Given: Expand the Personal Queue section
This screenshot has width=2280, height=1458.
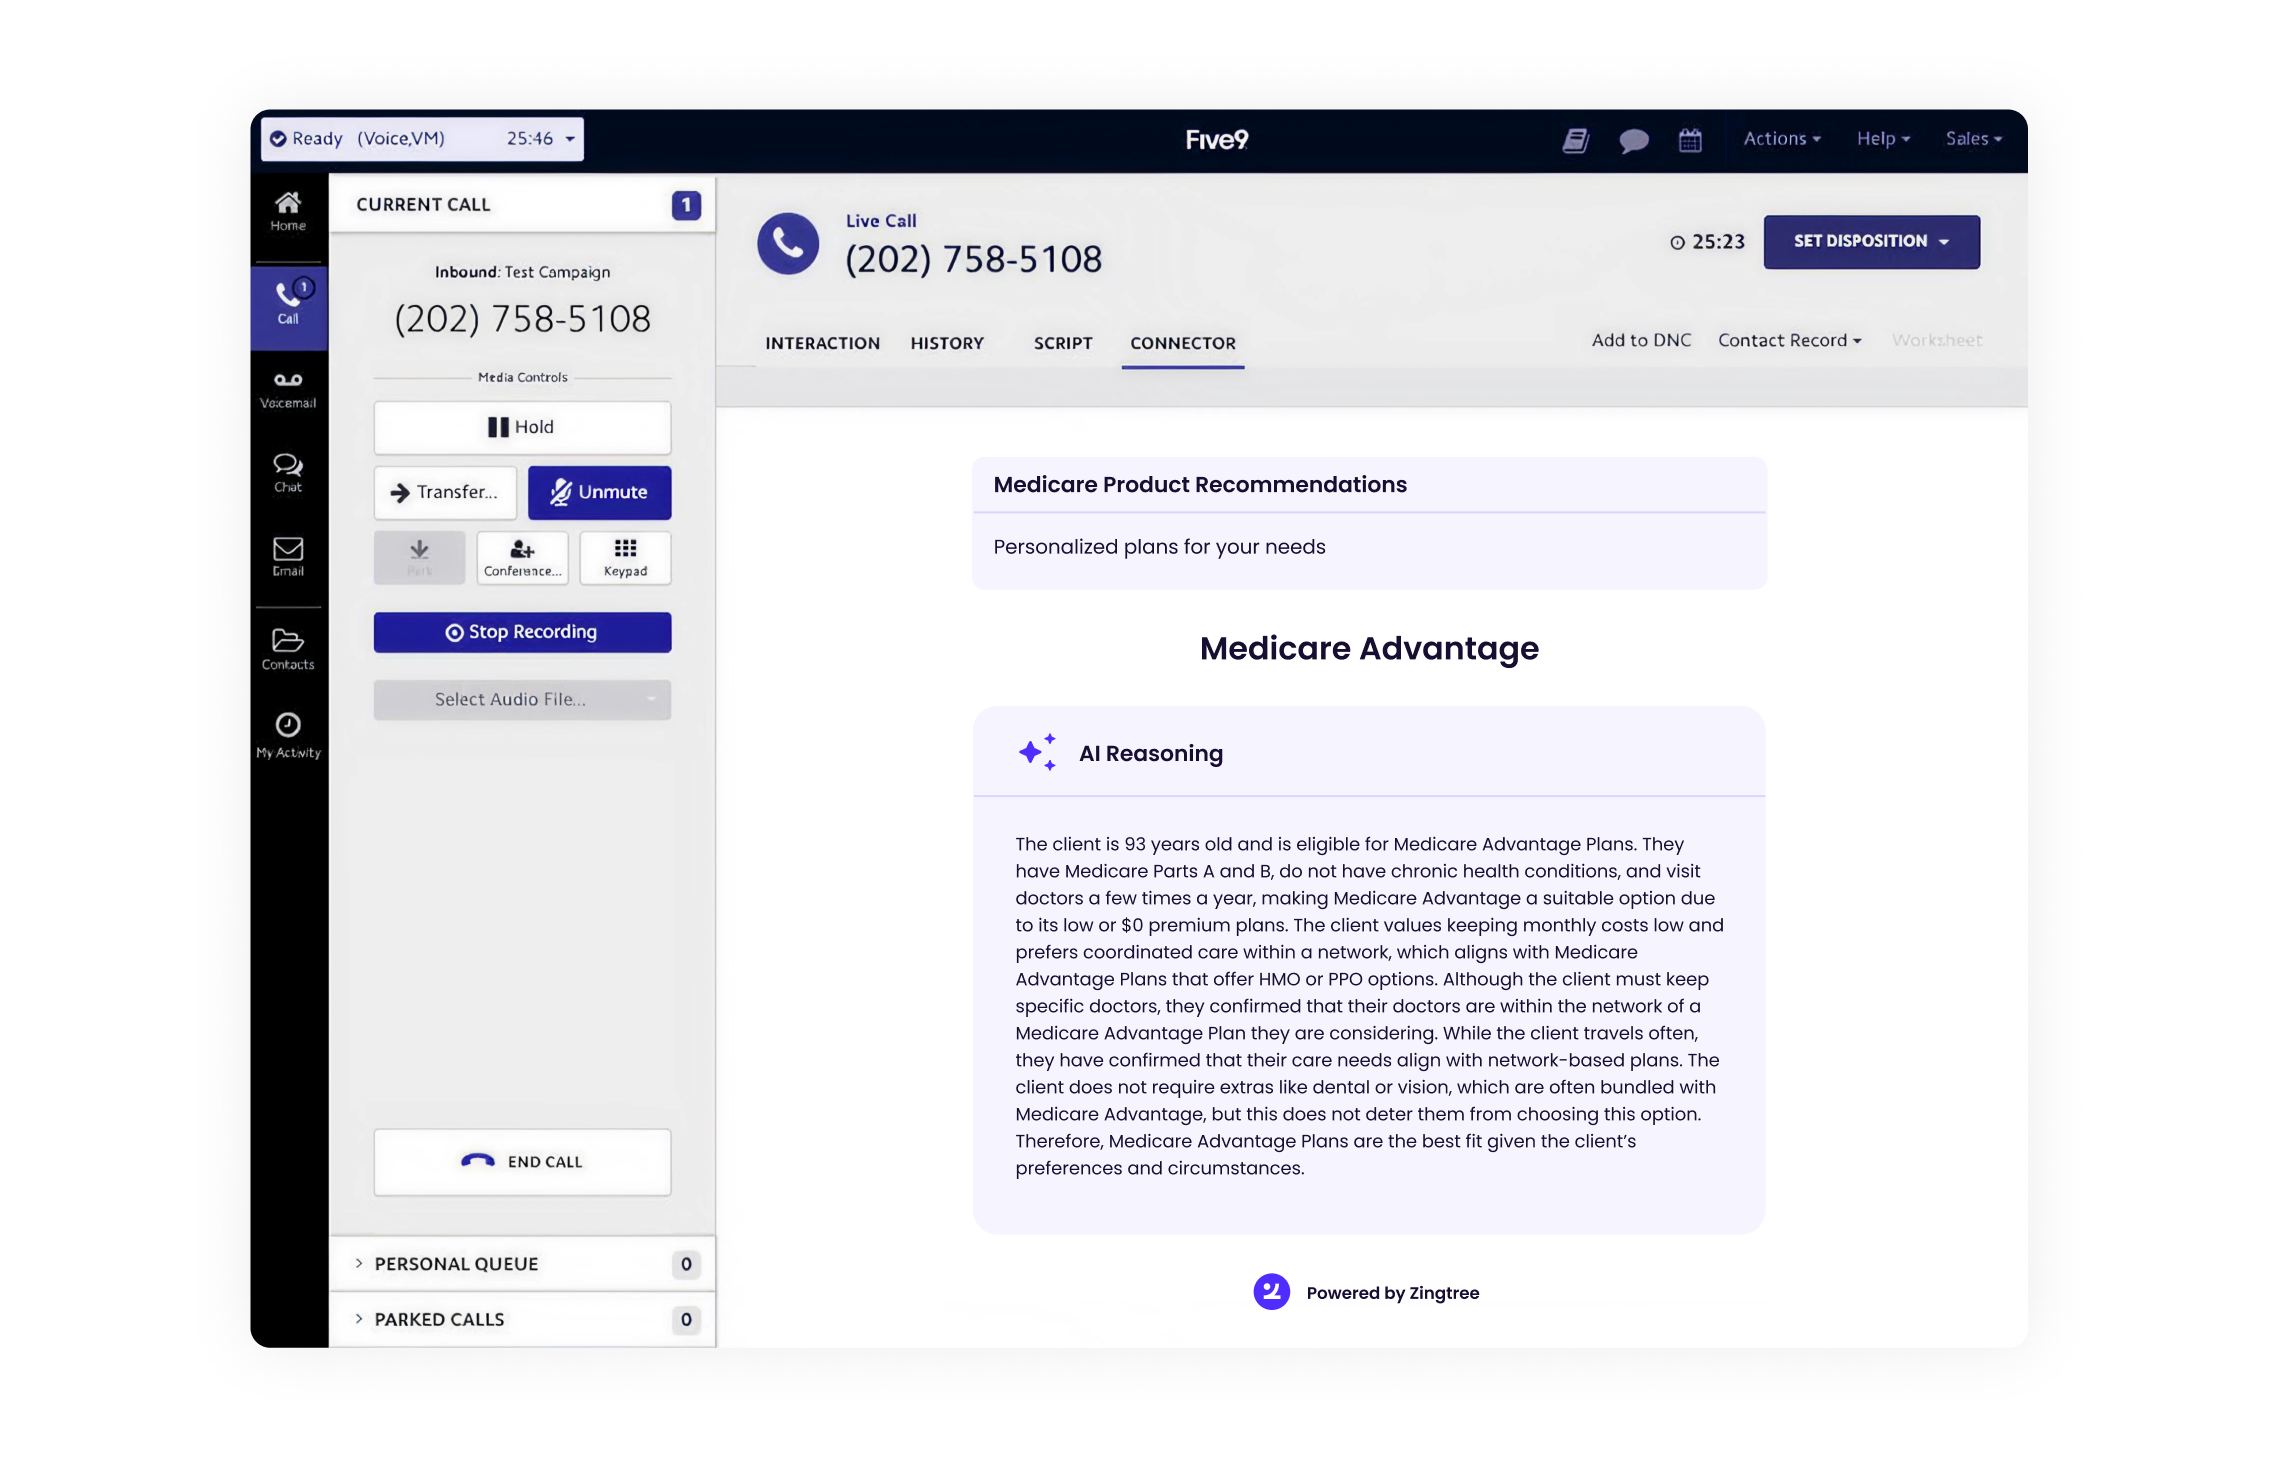Looking at the screenshot, I should pyautogui.click(x=456, y=1264).
